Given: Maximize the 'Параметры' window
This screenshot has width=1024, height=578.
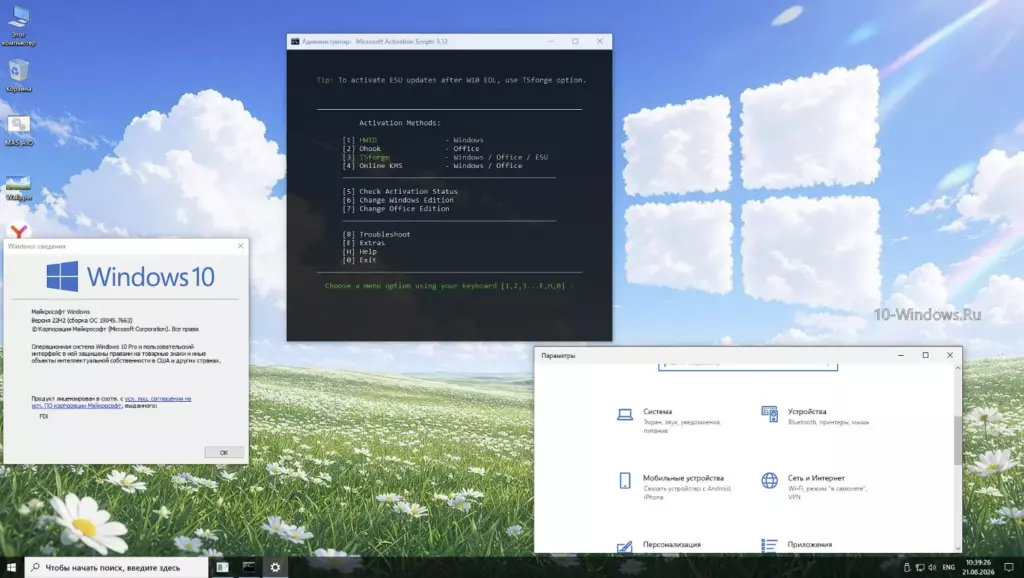Looking at the screenshot, I should [x=925, y=355].
